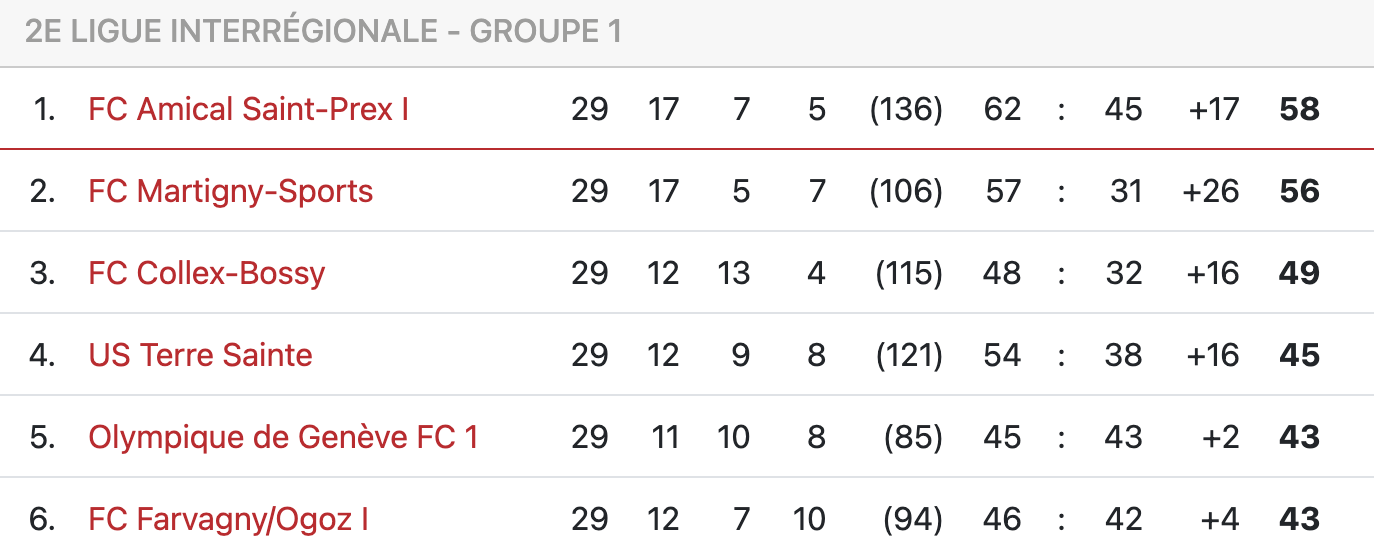The image size is (1374, 552).
Task: Open the Olympique de Genève FC 1 link
Action: point(283,437)
